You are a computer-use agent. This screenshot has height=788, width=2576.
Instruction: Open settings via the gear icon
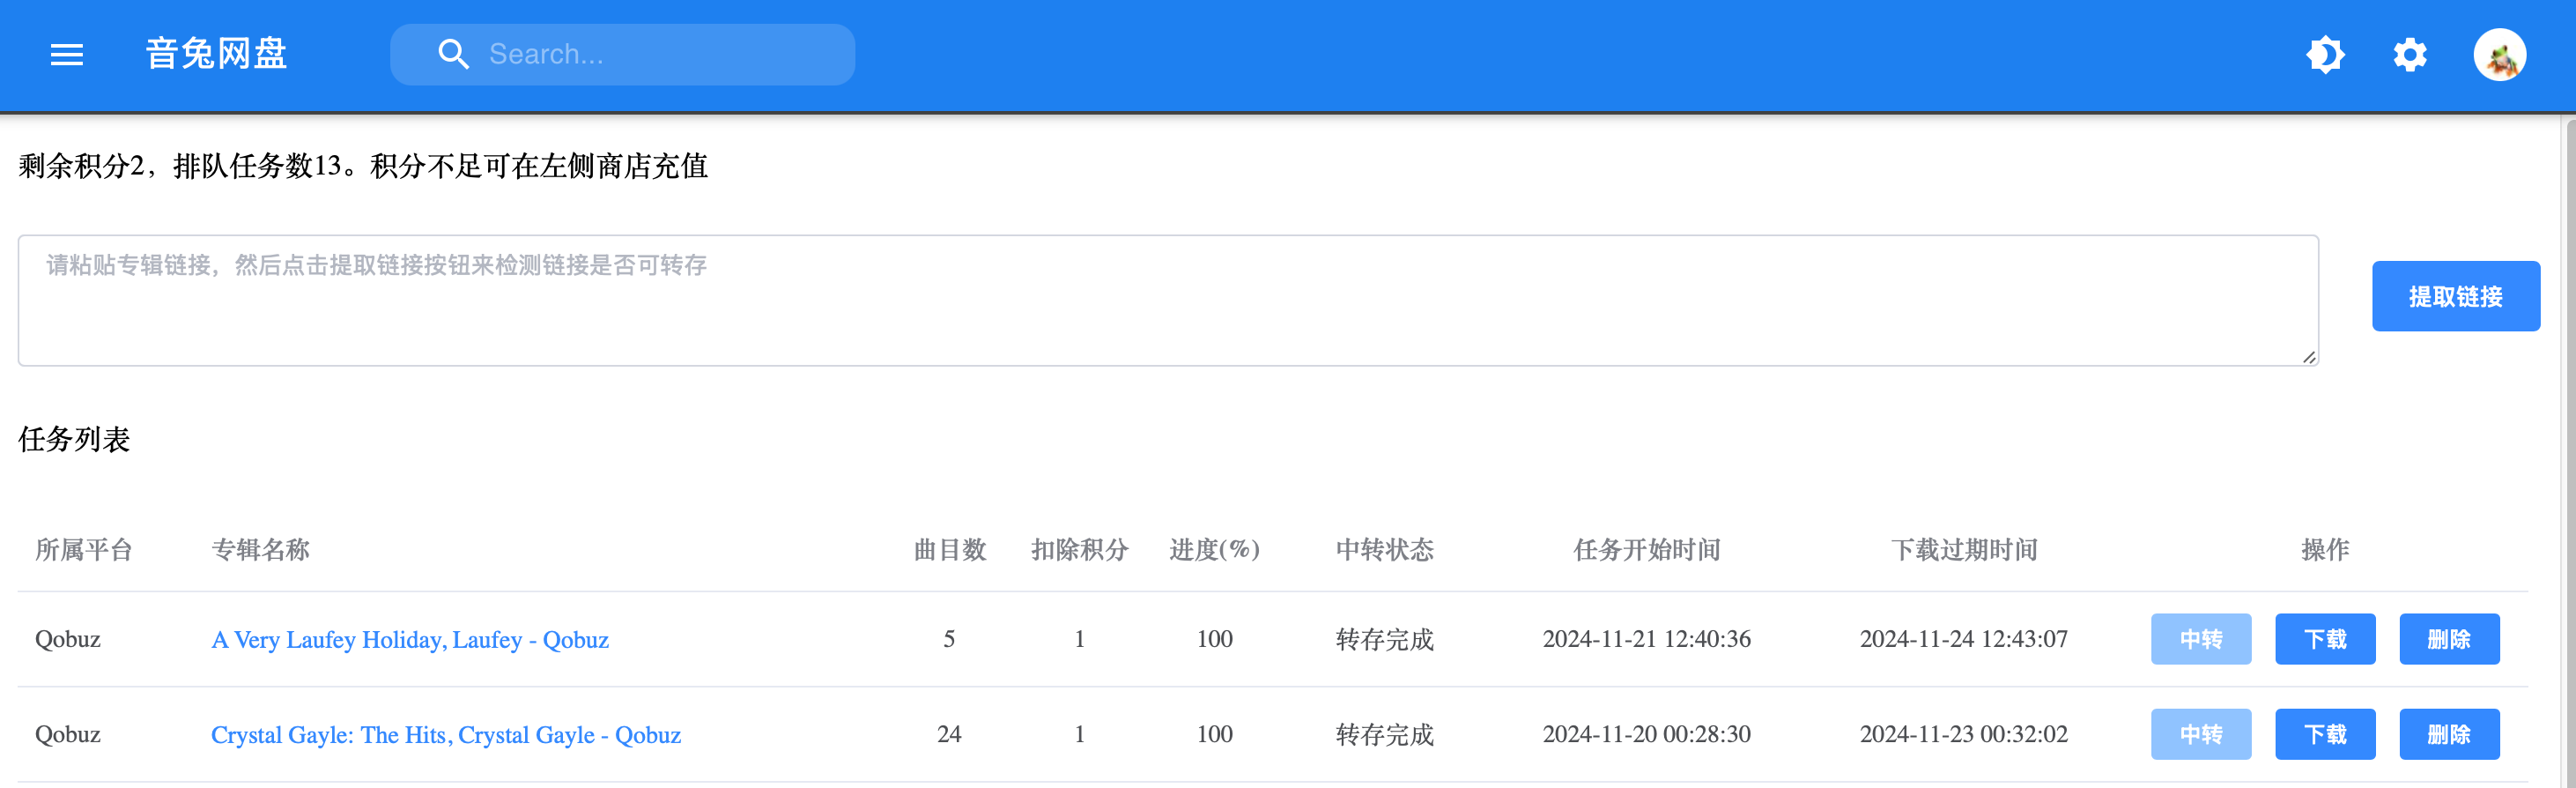click(2410, 55)
